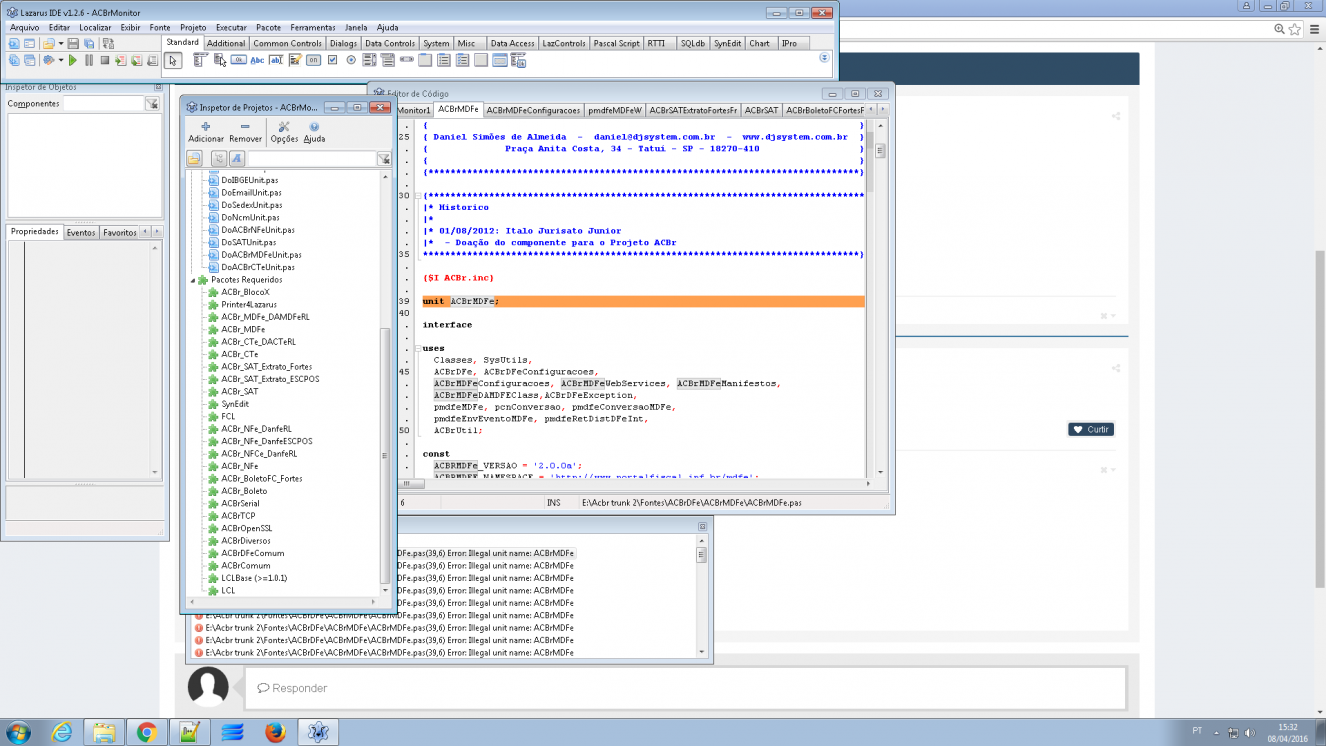Open Opções tools icon in Project Inspector
1326x746 pixels.
click(x=284, y=127)
